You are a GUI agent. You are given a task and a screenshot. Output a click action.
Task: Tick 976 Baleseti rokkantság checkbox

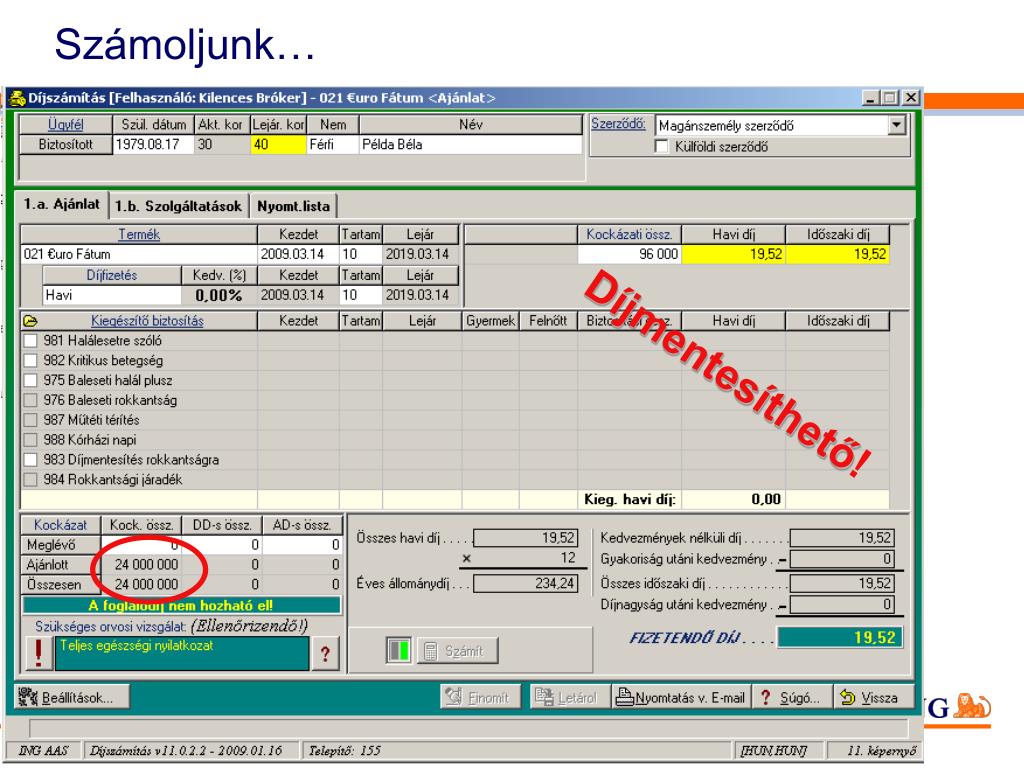pos(30,400)
